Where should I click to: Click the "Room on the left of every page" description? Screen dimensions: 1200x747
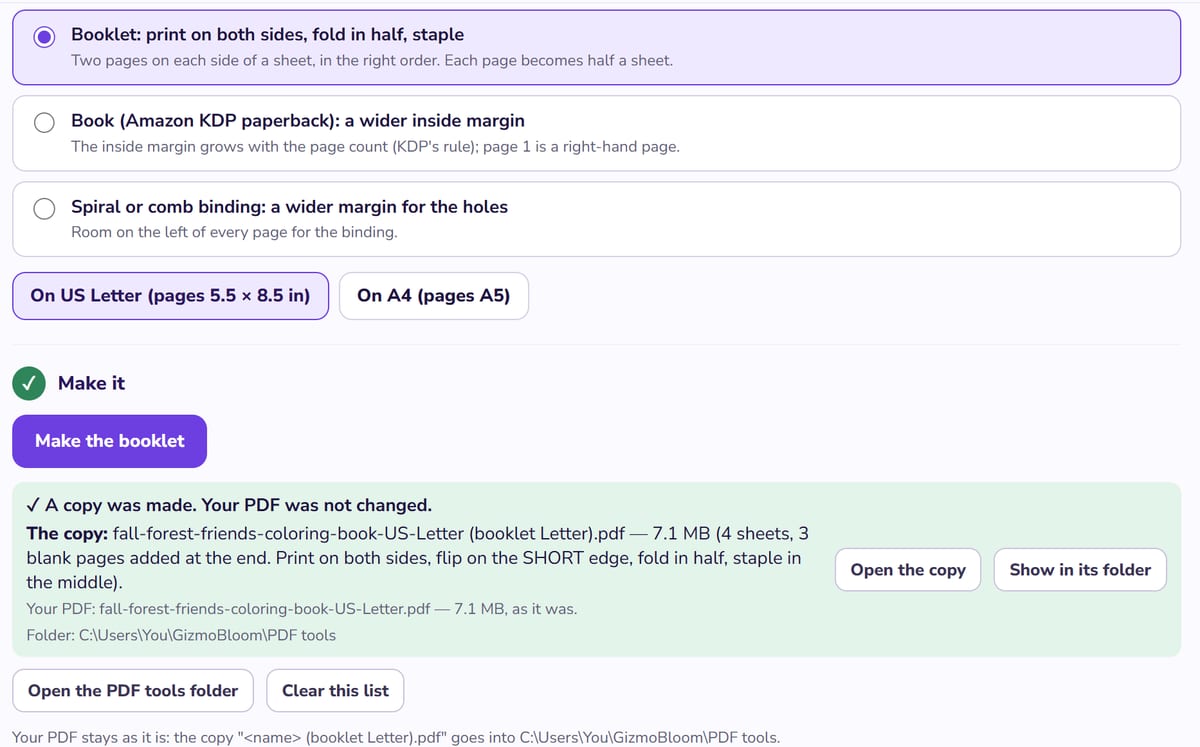coord(234,232)
